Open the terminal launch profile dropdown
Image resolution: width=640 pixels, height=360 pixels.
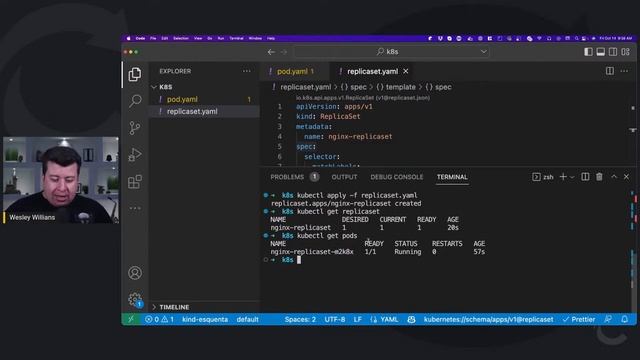(x=572, y=177)
